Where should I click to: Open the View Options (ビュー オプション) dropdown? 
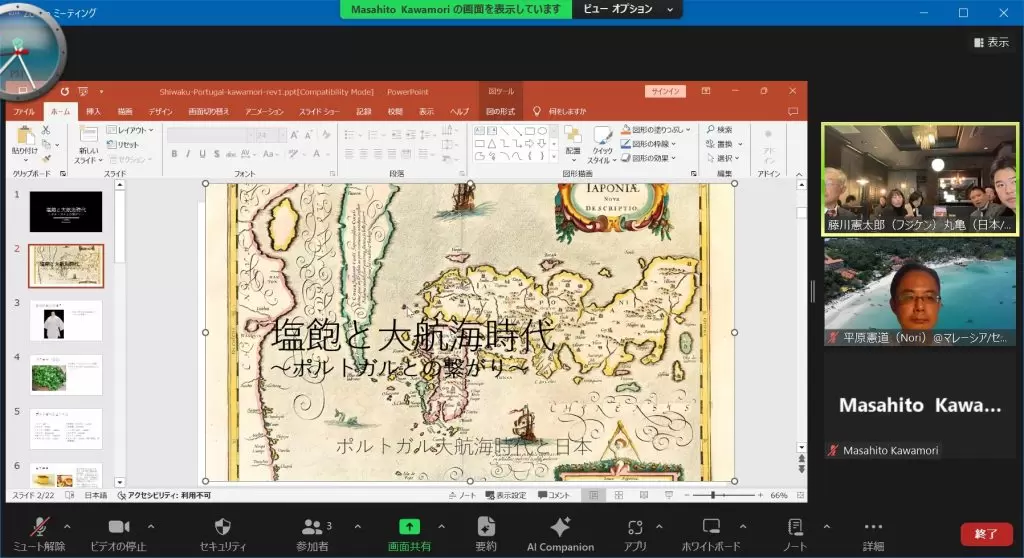(627, 9)
